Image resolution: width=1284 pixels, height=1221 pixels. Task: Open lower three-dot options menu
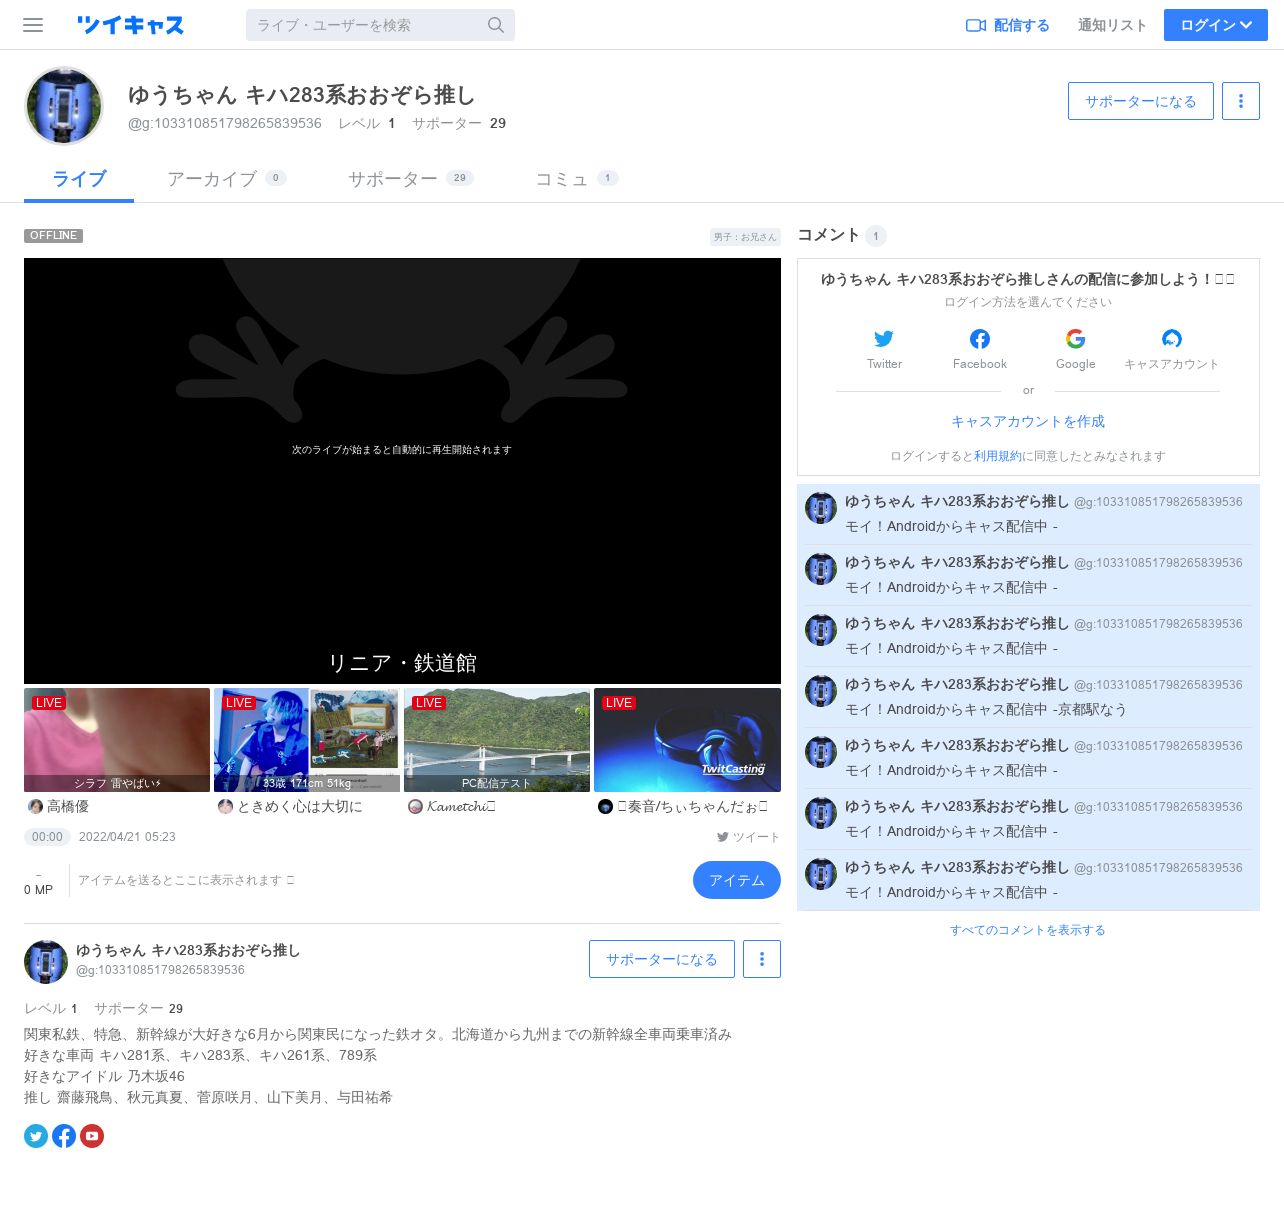(762, 959)
